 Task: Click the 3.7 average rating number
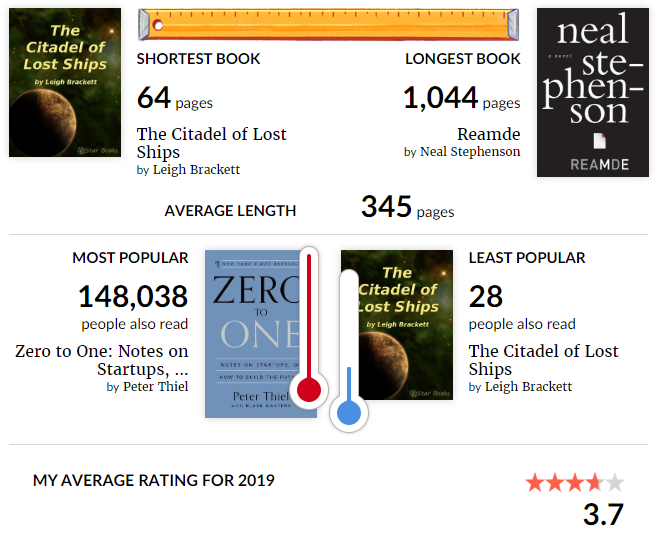(x=603, y=514)
